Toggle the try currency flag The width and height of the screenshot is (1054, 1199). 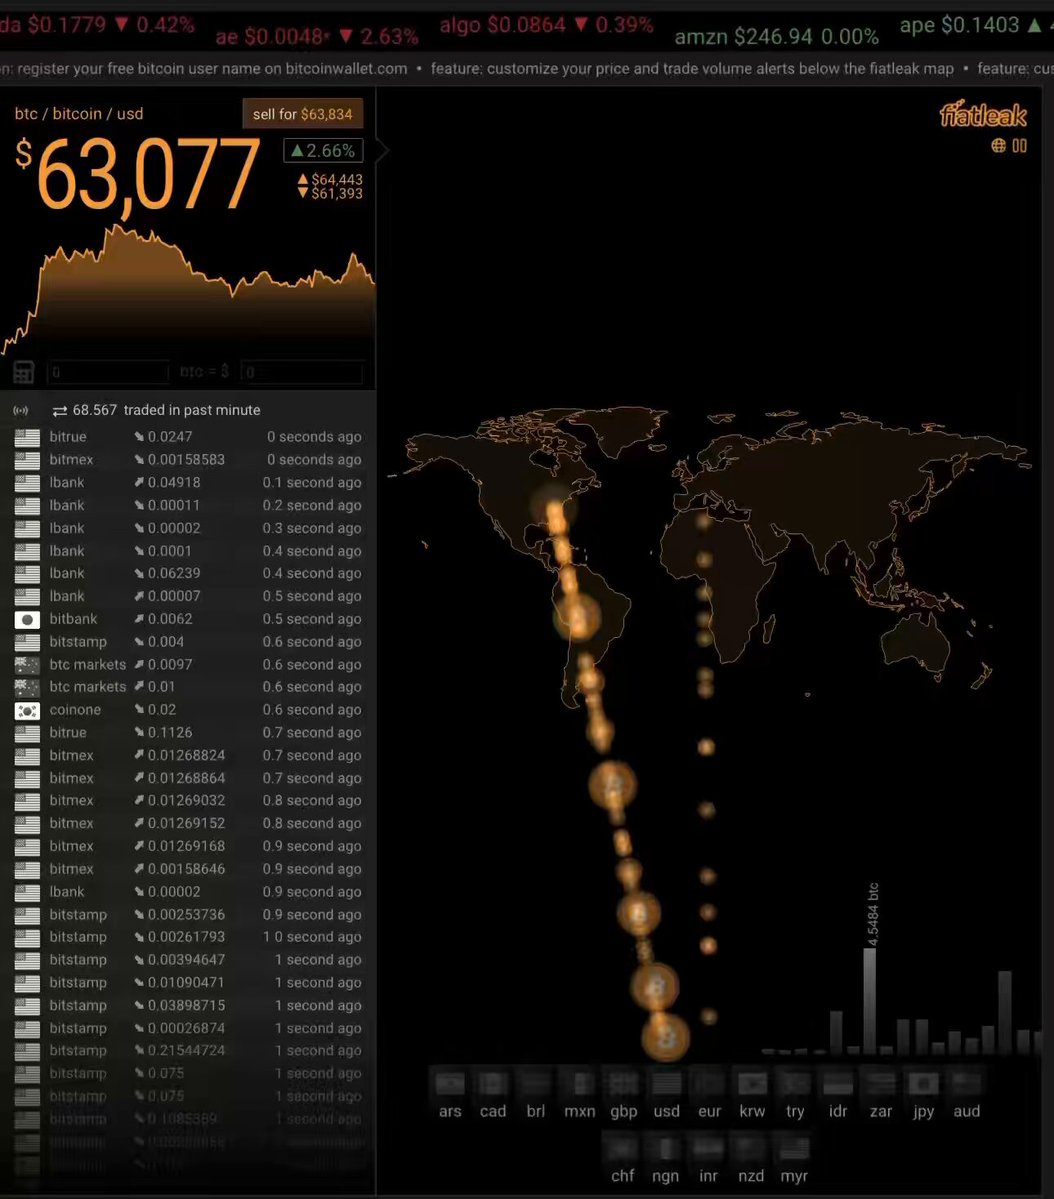pos(795,1084)
